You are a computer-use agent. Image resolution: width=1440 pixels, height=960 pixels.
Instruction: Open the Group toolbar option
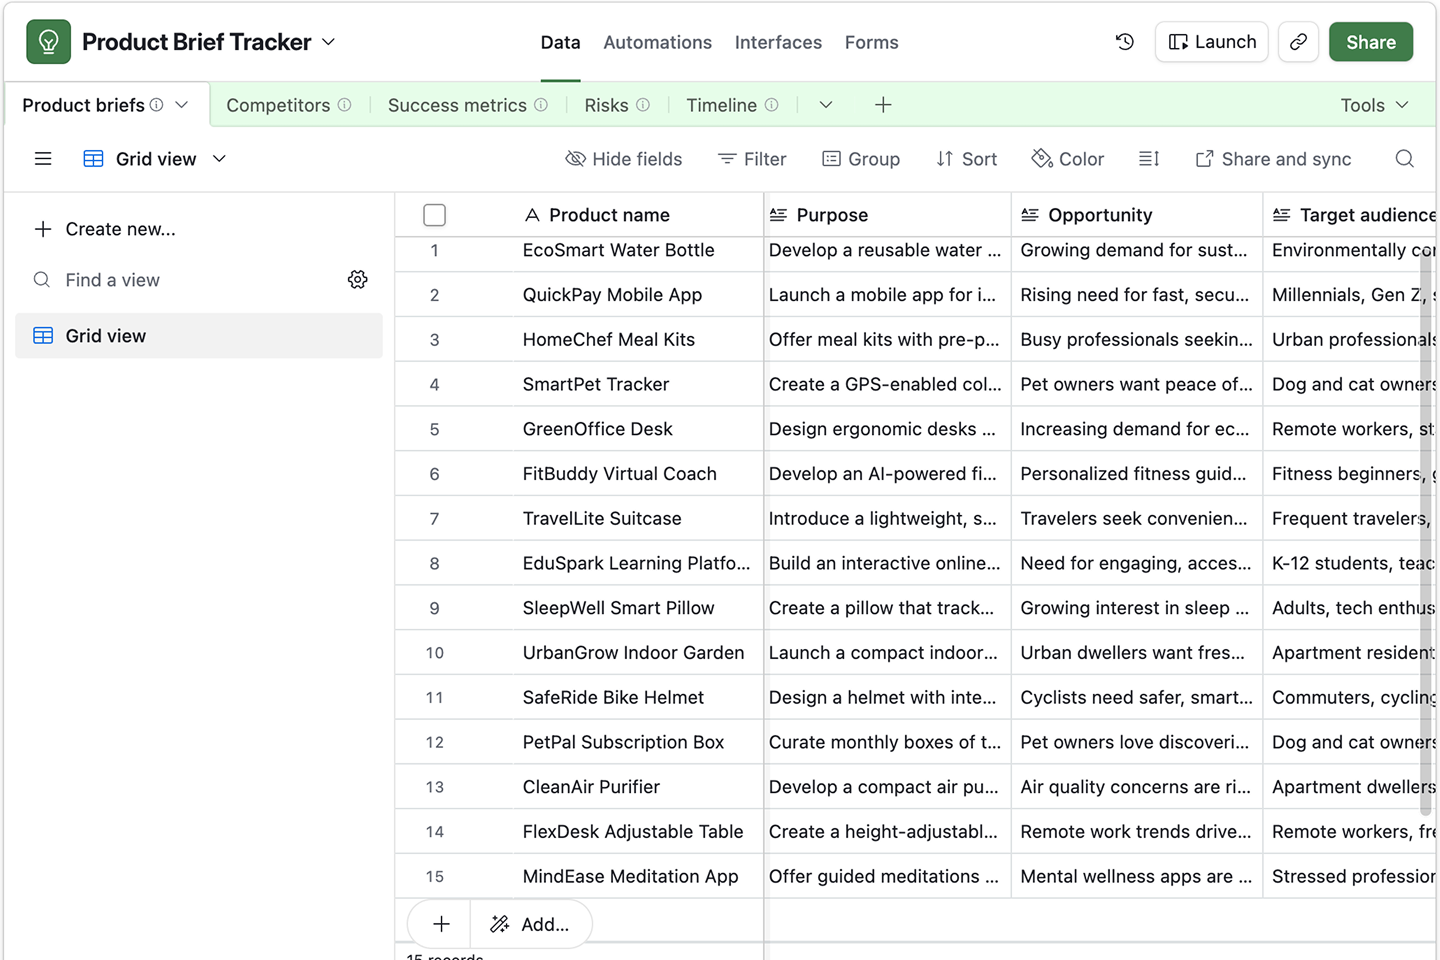click(x=861, y=159)
